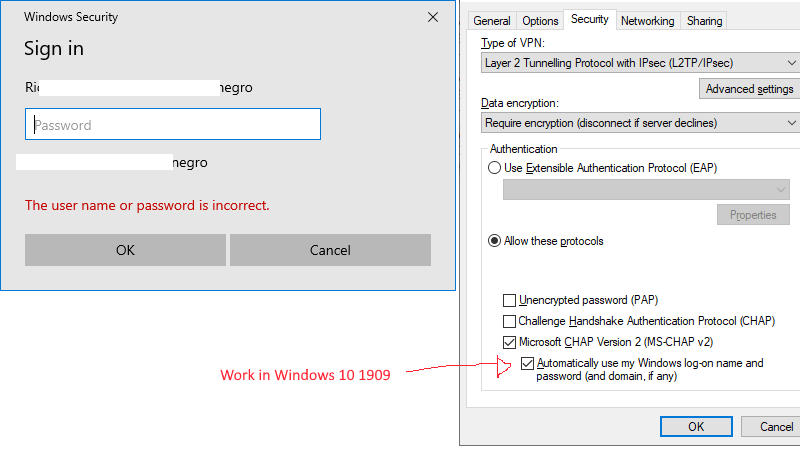Select Use Extensible Authentication Protocol radio

(x=494, y=168)
